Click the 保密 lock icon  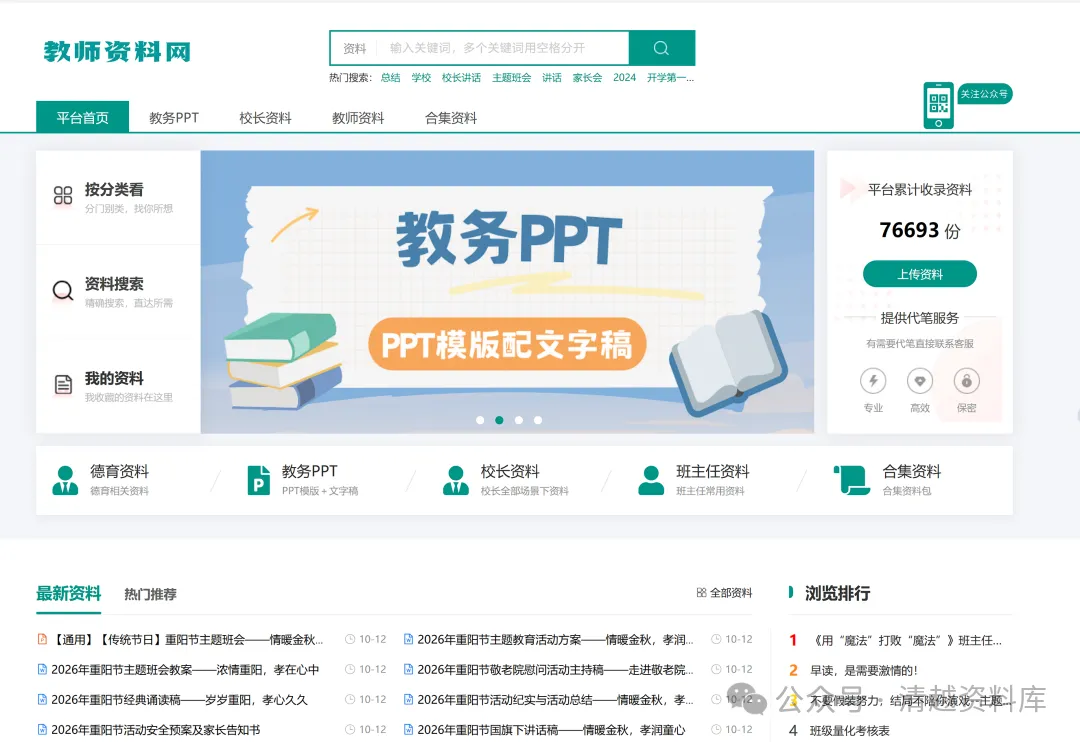(x=966, y=381)
